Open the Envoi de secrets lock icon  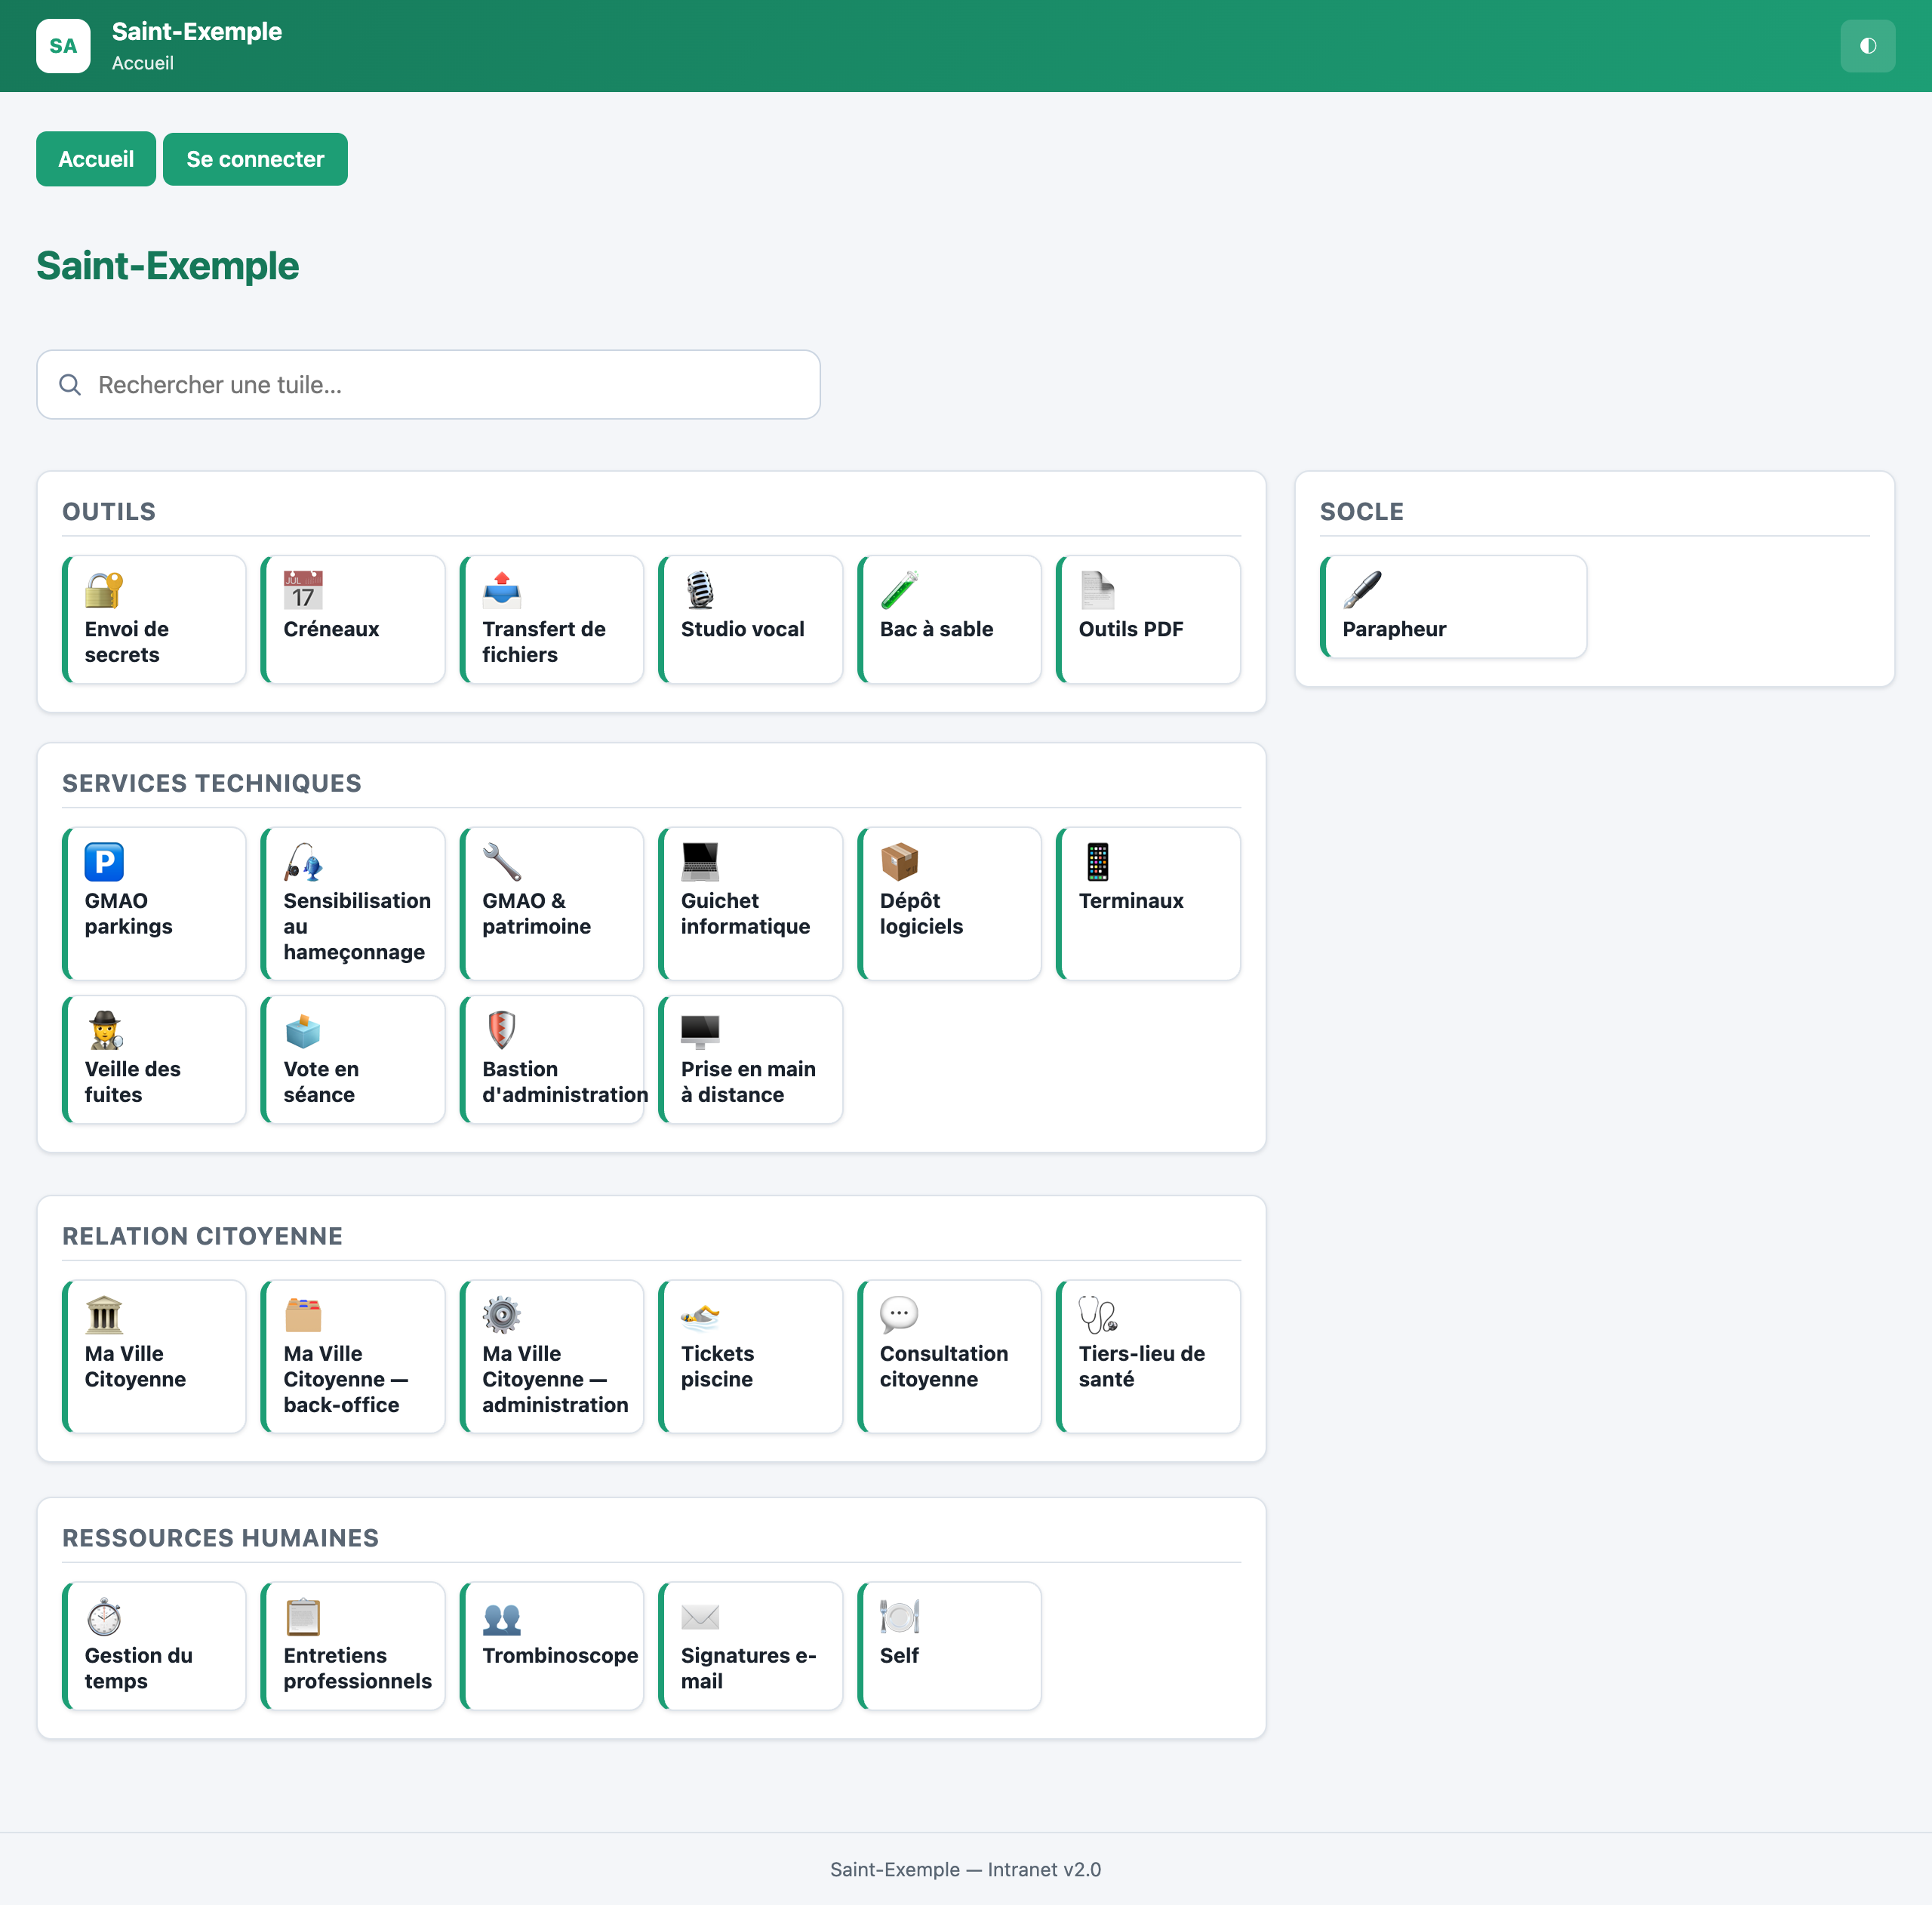click(x=104, y=590)
